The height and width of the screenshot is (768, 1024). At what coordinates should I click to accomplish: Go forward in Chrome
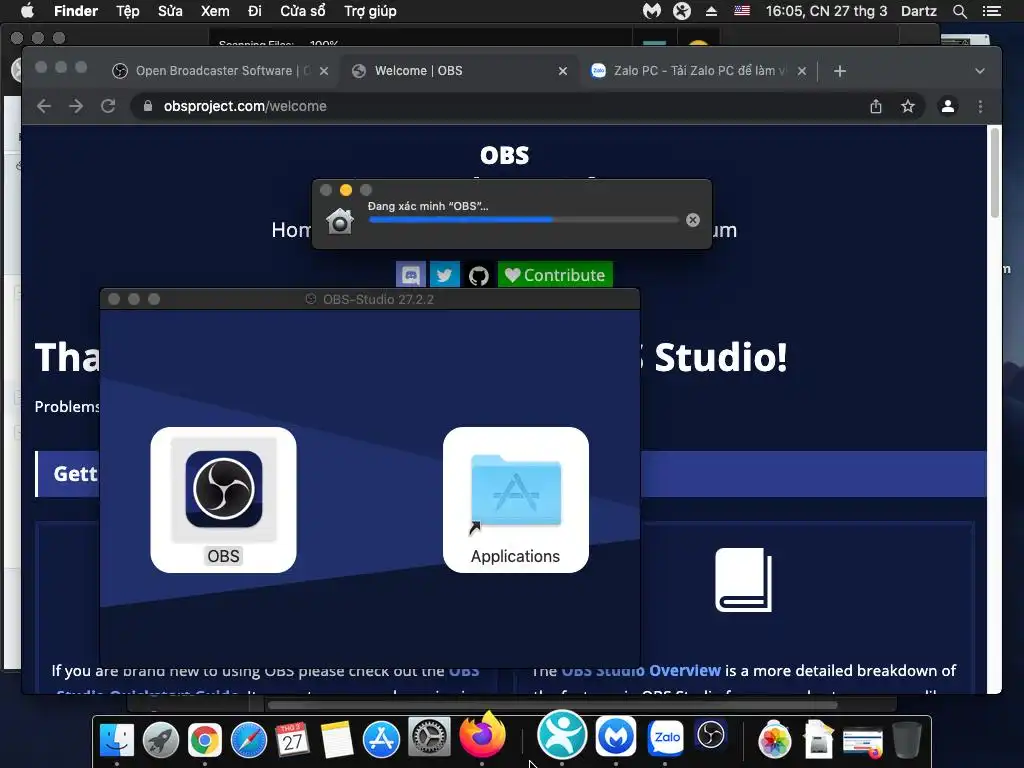(76, 106)
